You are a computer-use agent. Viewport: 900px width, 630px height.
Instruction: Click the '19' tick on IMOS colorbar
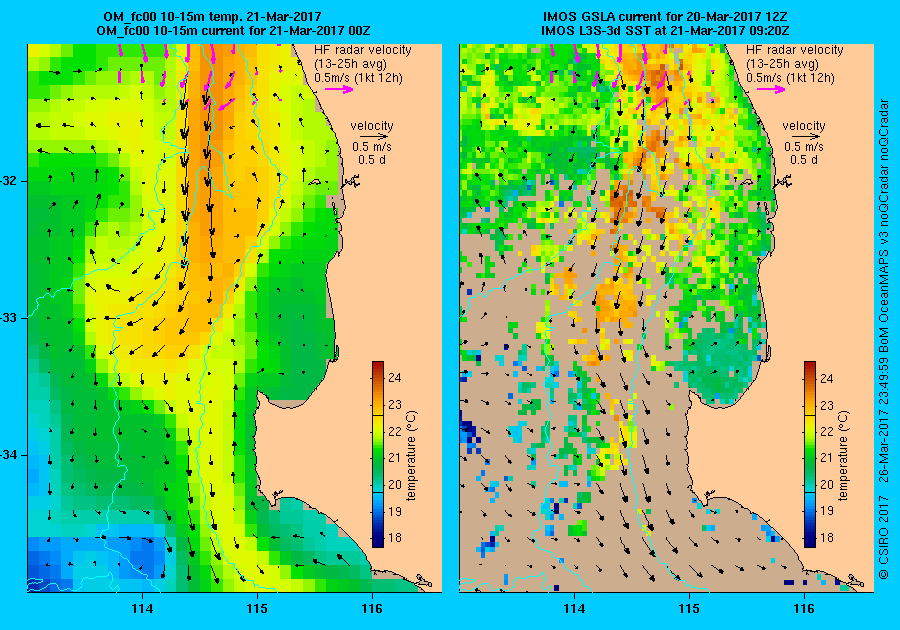[x=827, y=511]
